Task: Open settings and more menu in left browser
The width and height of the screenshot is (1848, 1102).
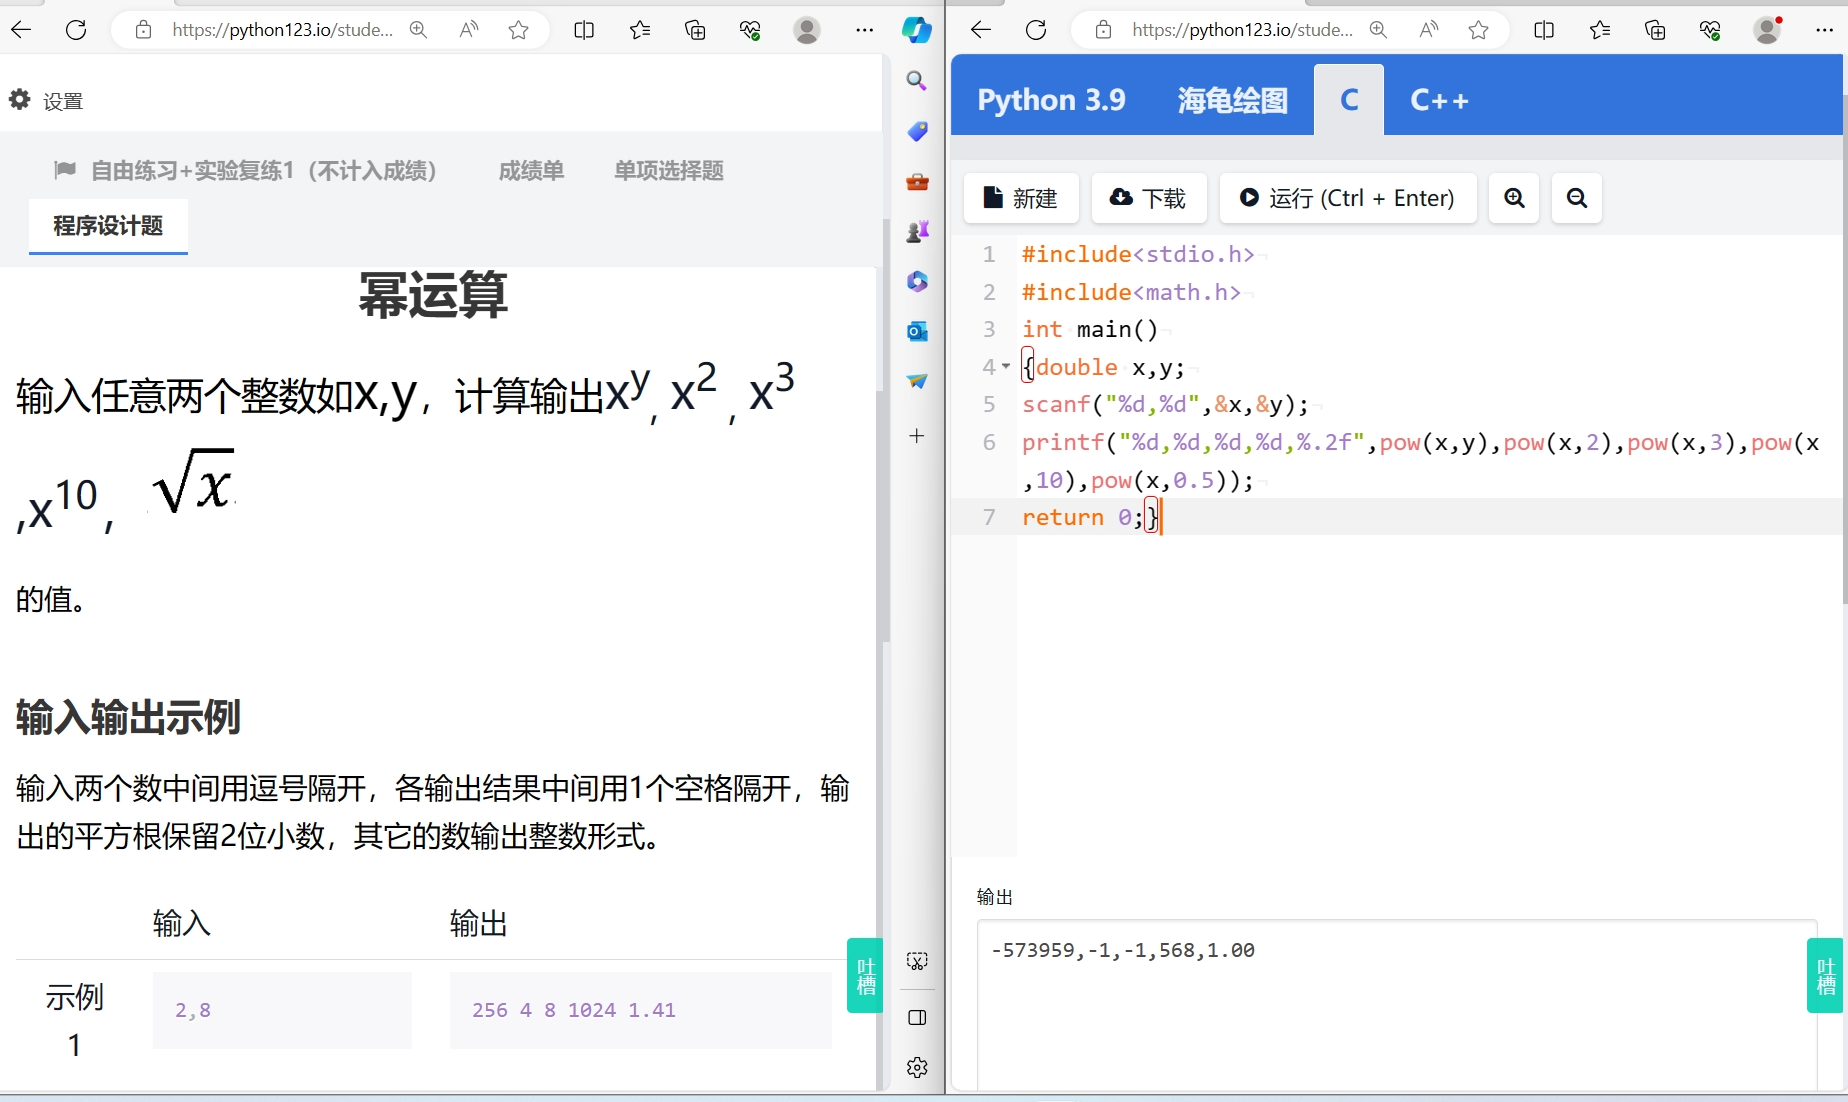Action: point(865,30)
